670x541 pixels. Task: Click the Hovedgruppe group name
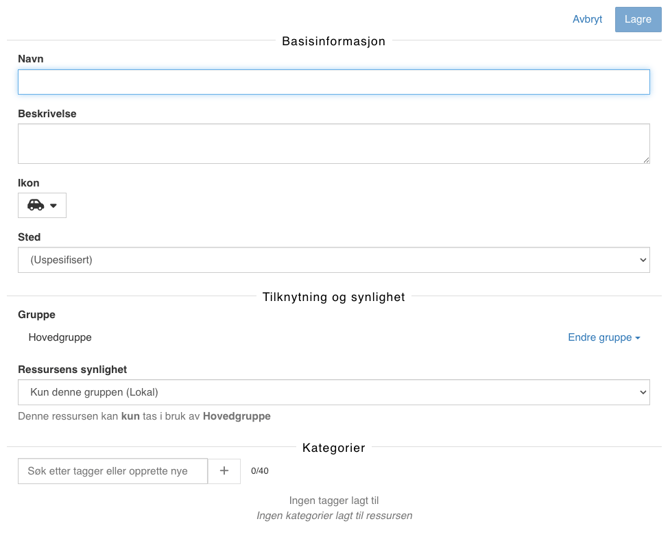point(60,338)
